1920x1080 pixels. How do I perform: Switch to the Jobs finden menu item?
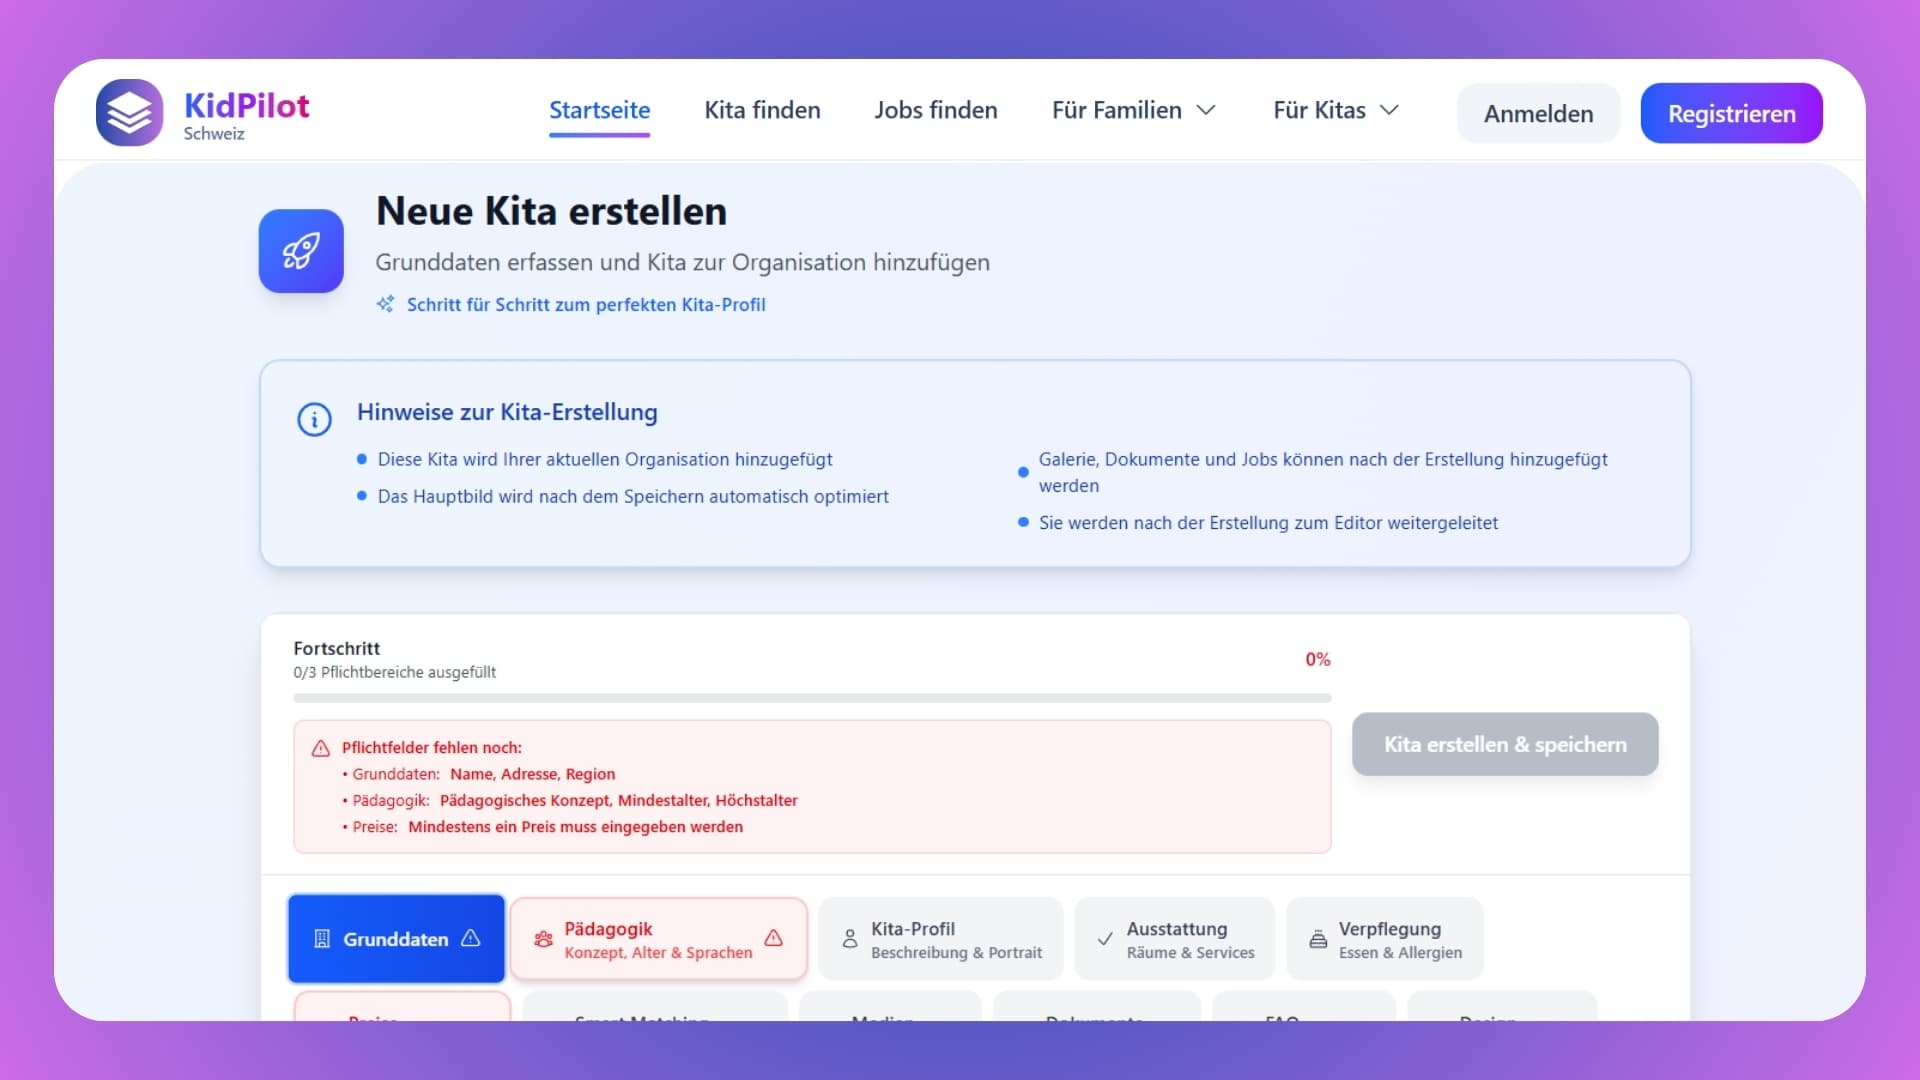coord(935,110)
